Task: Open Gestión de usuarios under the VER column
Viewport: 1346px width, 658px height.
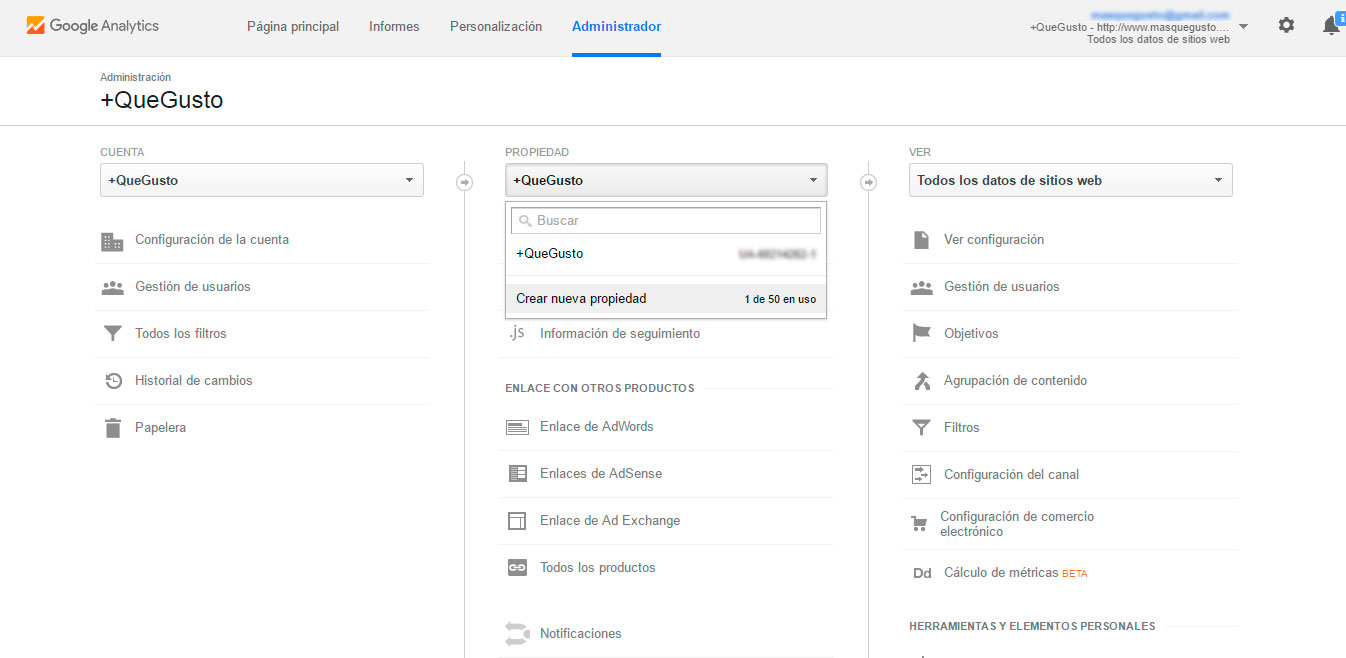Action: [1002, 287]
